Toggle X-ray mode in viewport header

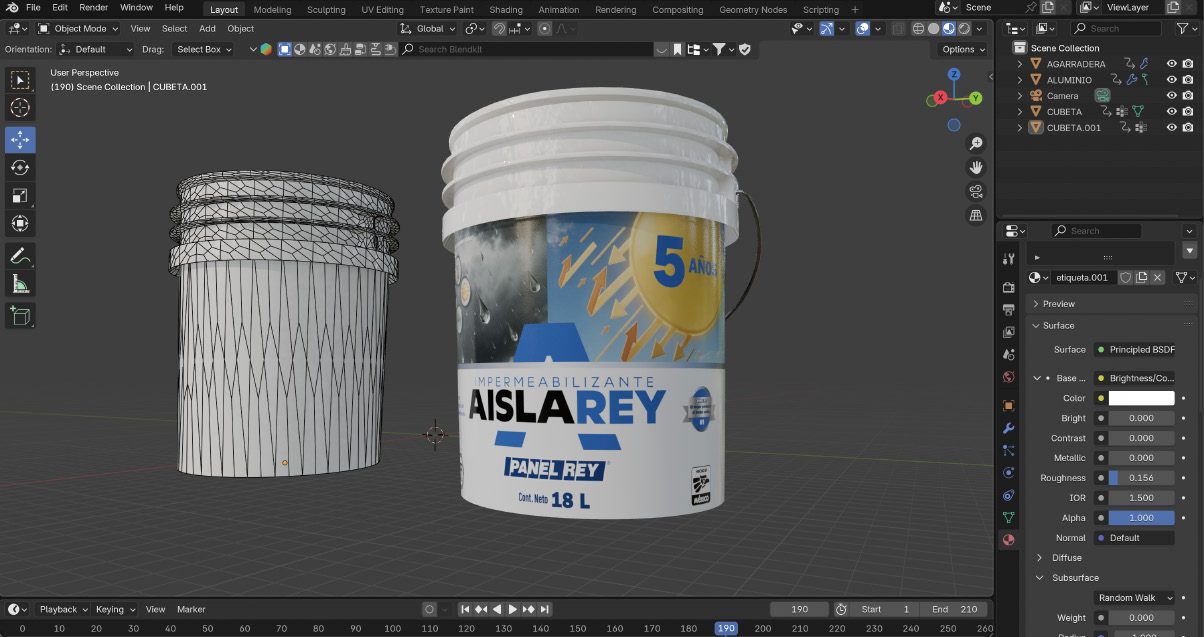tap(897, 29)
